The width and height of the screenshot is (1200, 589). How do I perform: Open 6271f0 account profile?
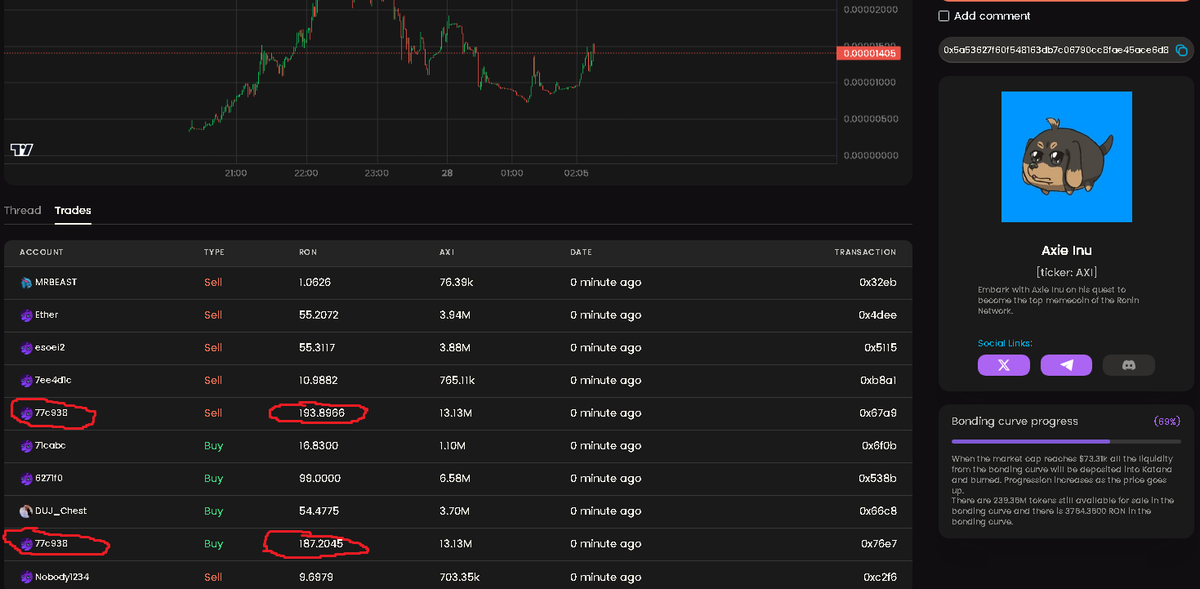pos(50,479)
